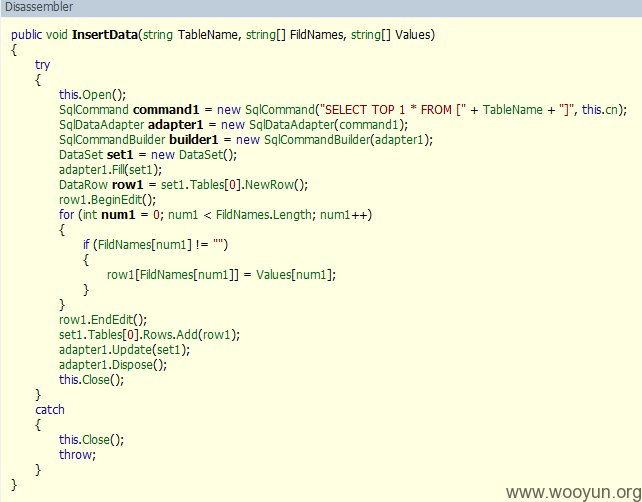Follow the Rows property in set1.Tables[0].Rows.Add
This screenshot has width=642, height=502.
click(x=158, y=335)
